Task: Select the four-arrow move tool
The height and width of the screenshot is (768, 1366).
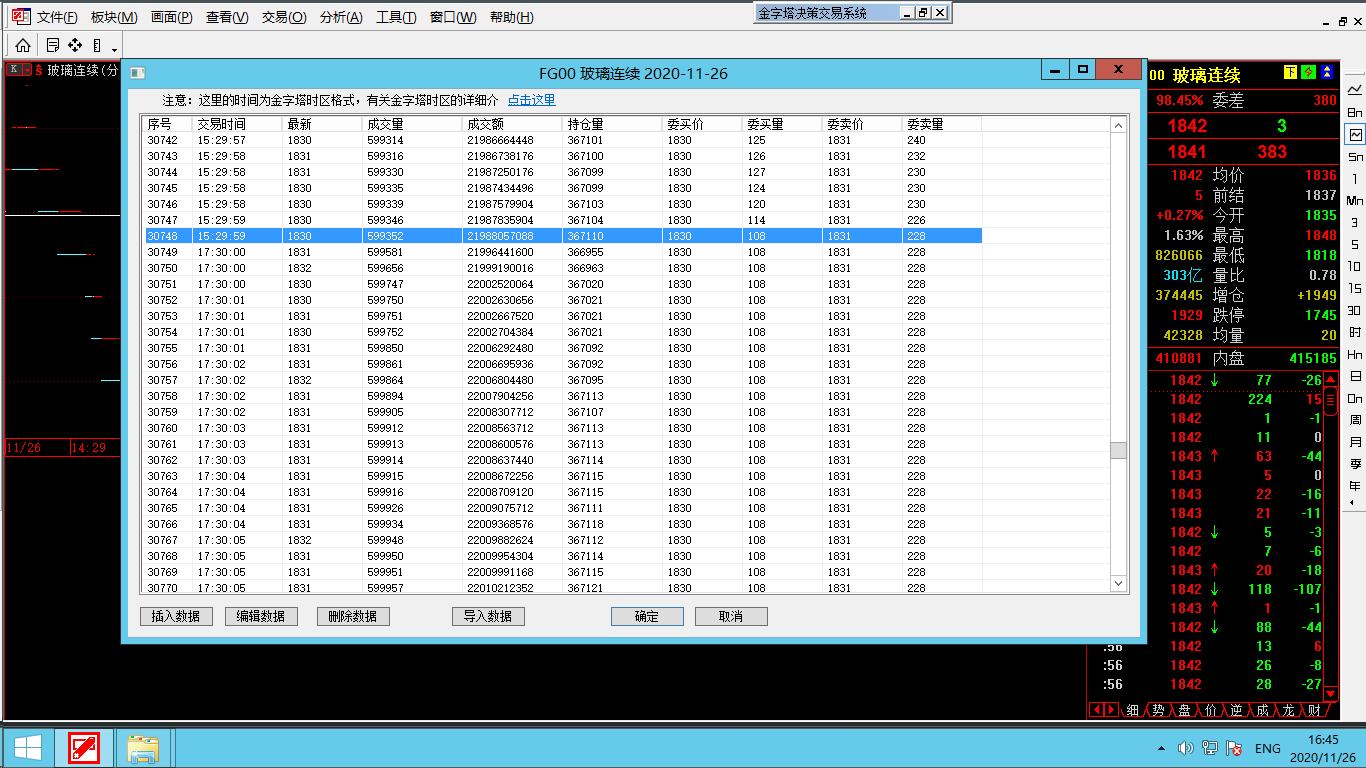Action: 75,45
